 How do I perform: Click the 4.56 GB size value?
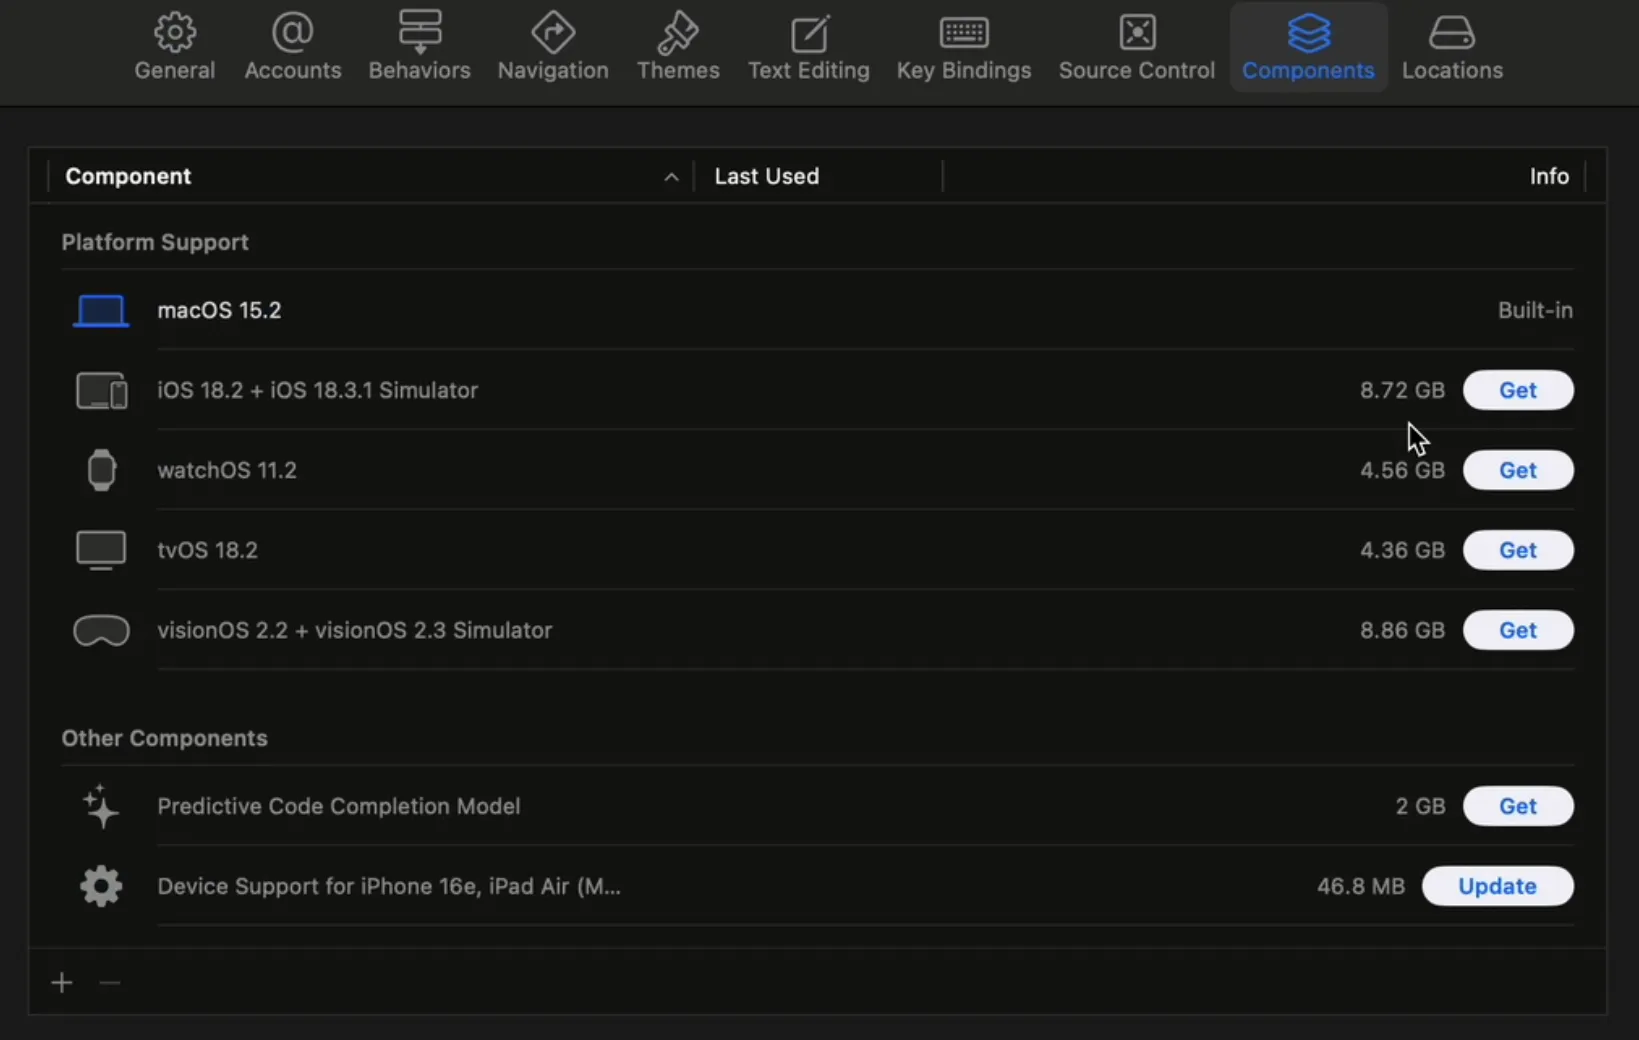click(1402, 470)
